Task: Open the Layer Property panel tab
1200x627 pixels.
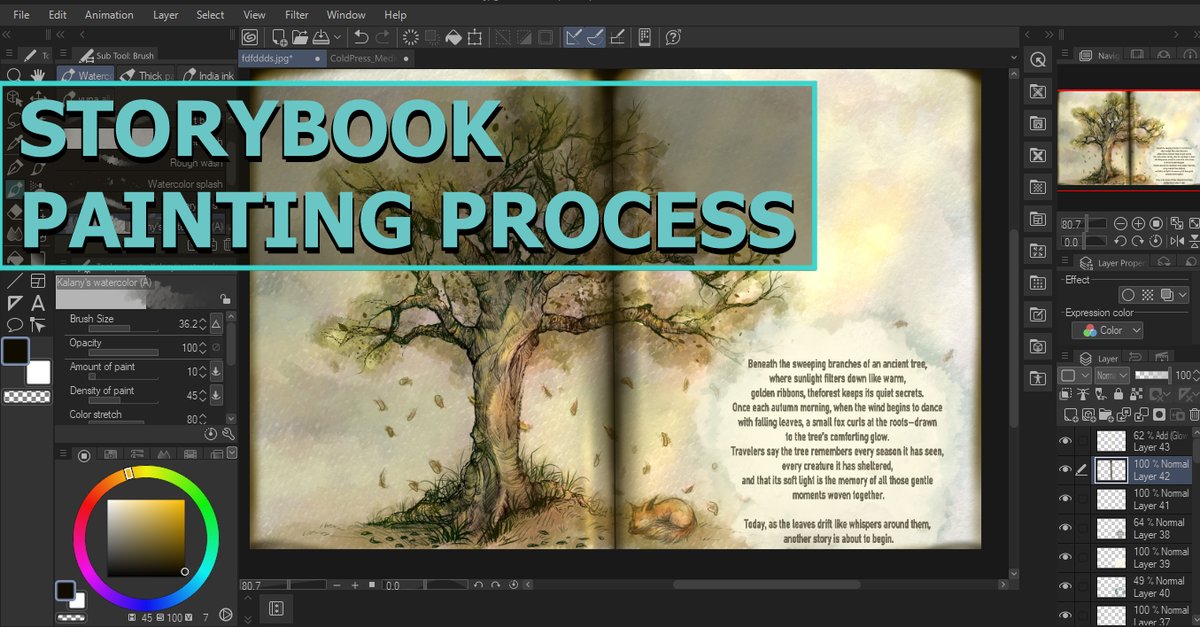Action: click(1113, 262)
